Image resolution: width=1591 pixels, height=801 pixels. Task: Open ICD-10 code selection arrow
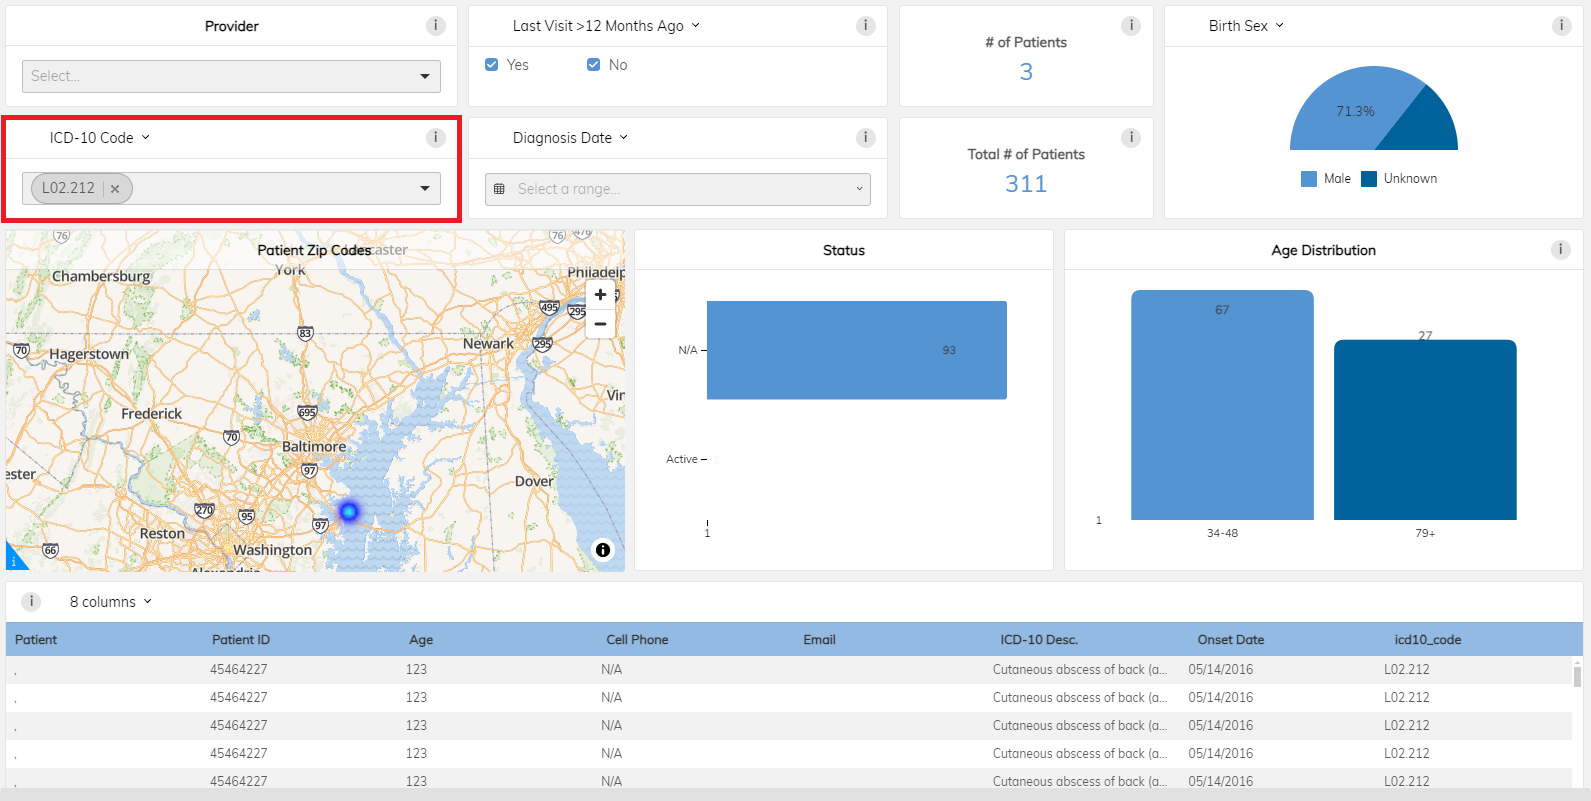425,188
